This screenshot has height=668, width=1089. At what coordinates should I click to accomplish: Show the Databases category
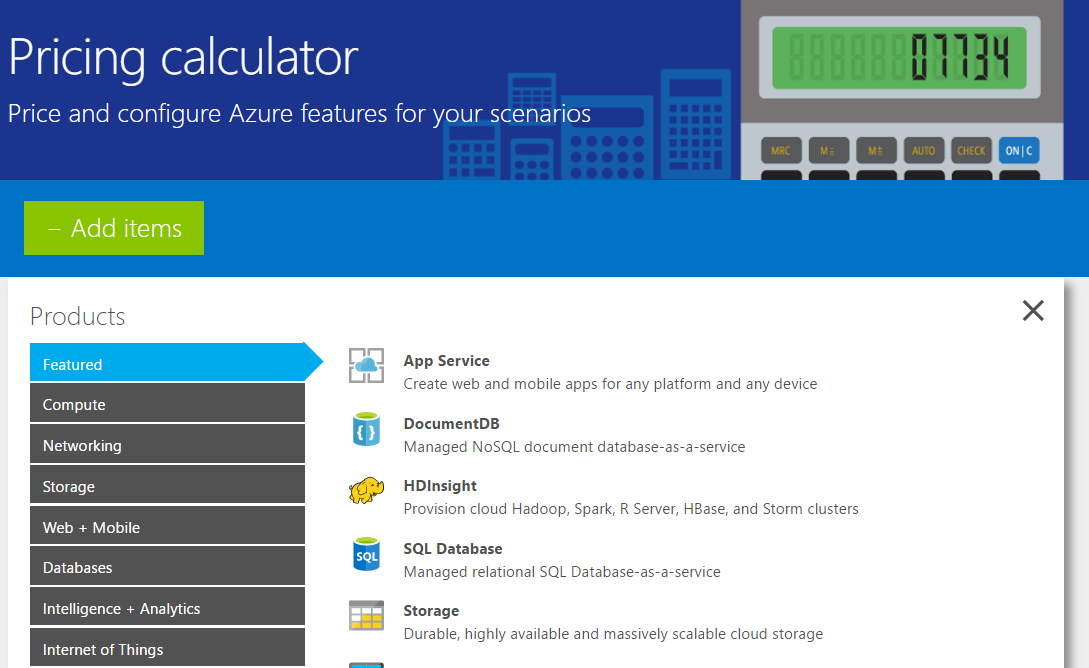point(167,567)
